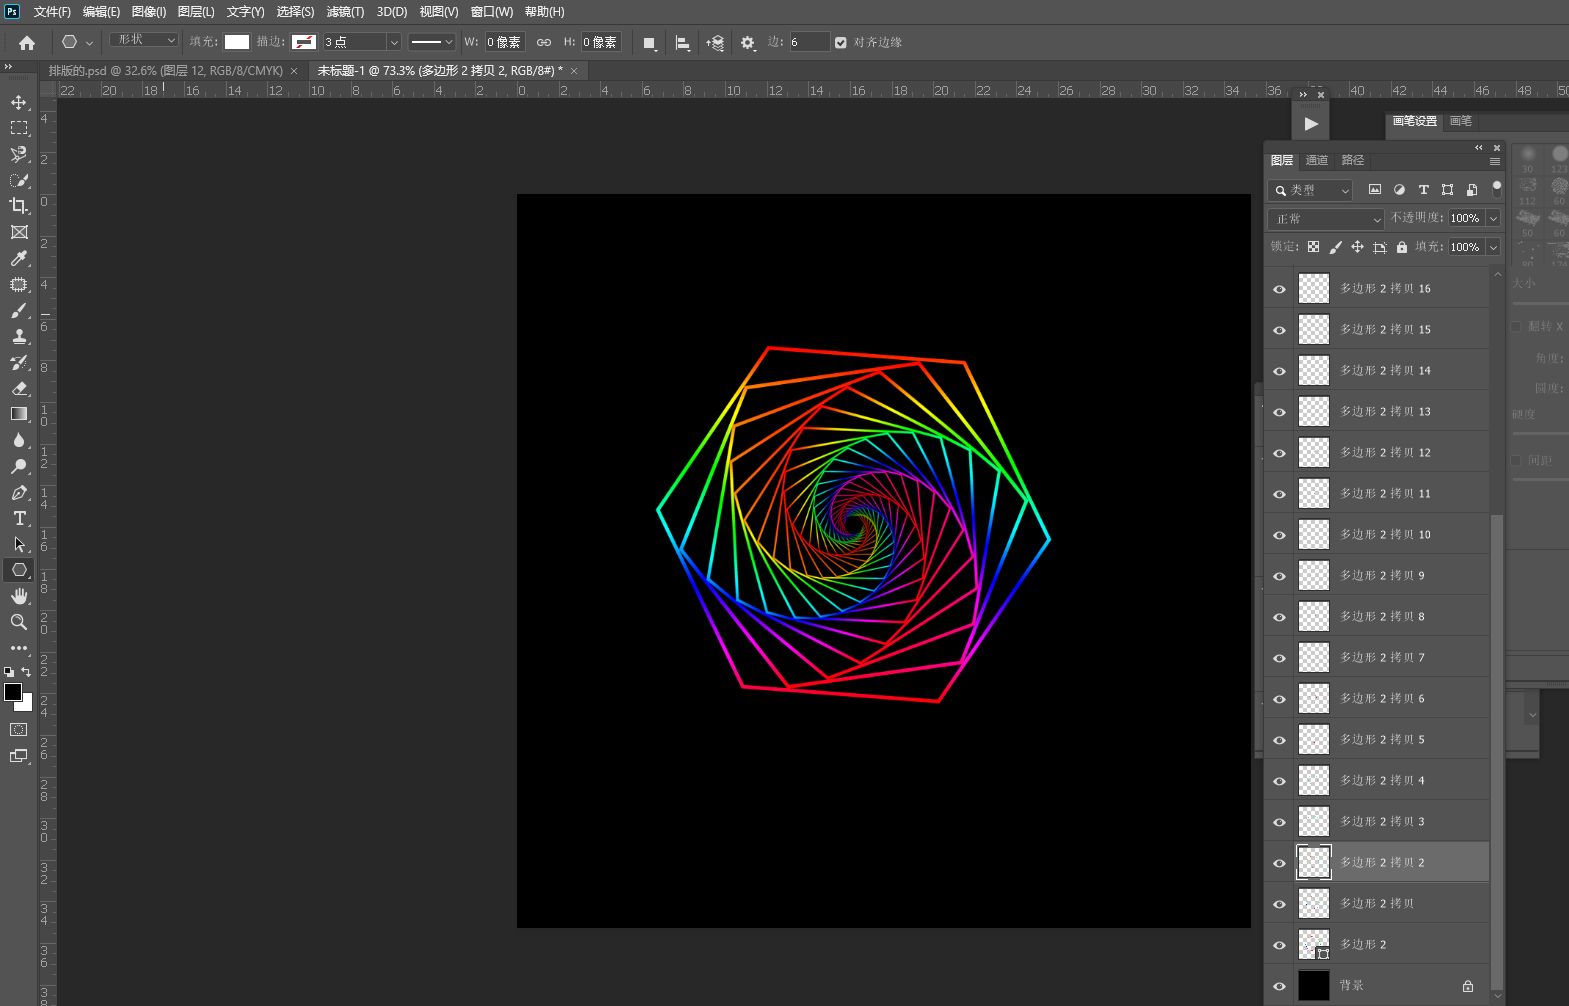Choose the Horizontal Type tool

[x=19, y=518]
